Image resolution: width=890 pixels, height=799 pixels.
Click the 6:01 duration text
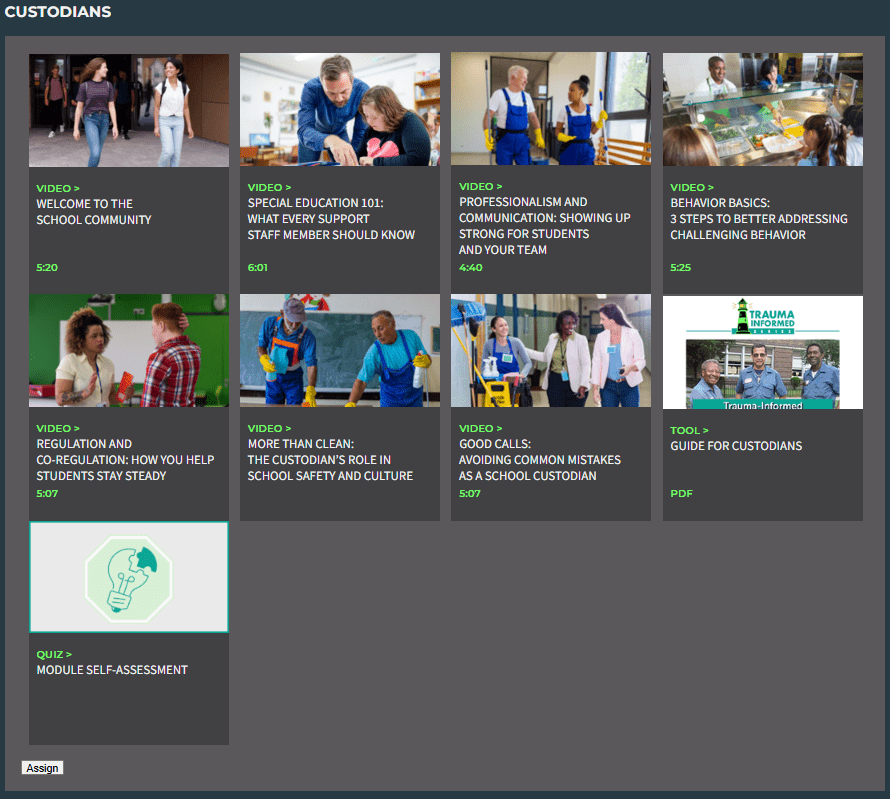[258, 267]
